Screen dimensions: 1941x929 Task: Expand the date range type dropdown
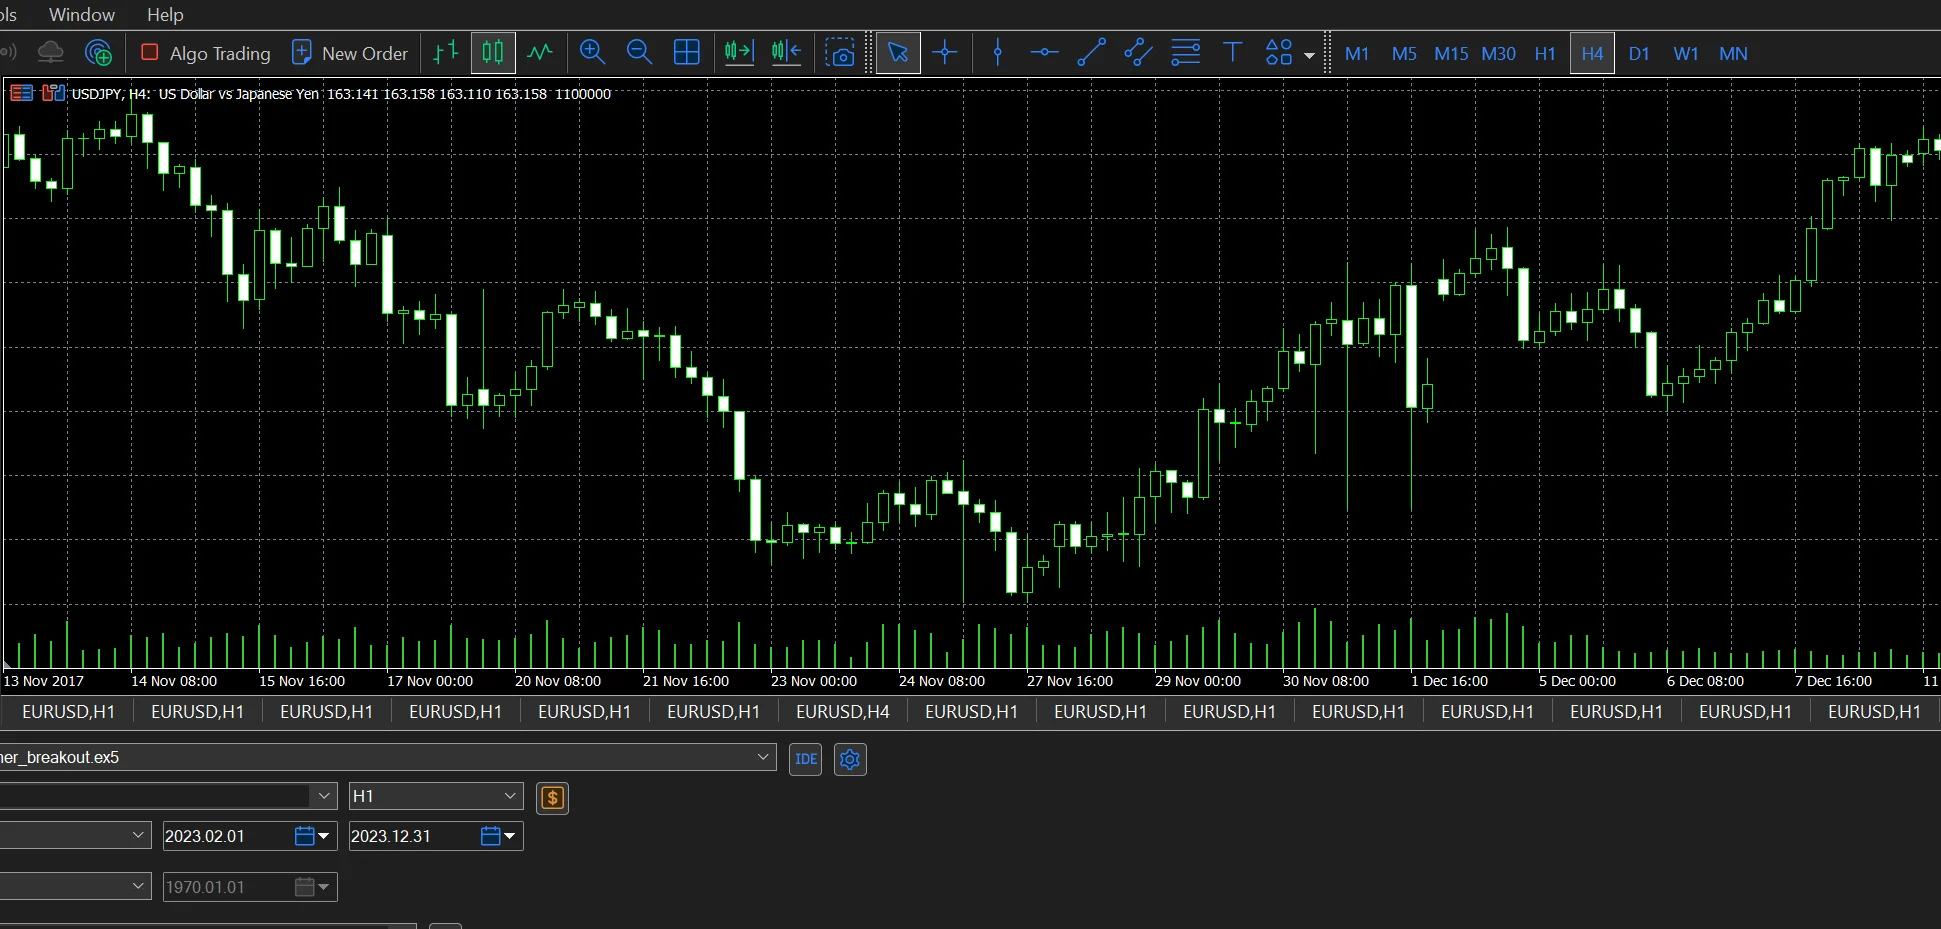(138, 835)
